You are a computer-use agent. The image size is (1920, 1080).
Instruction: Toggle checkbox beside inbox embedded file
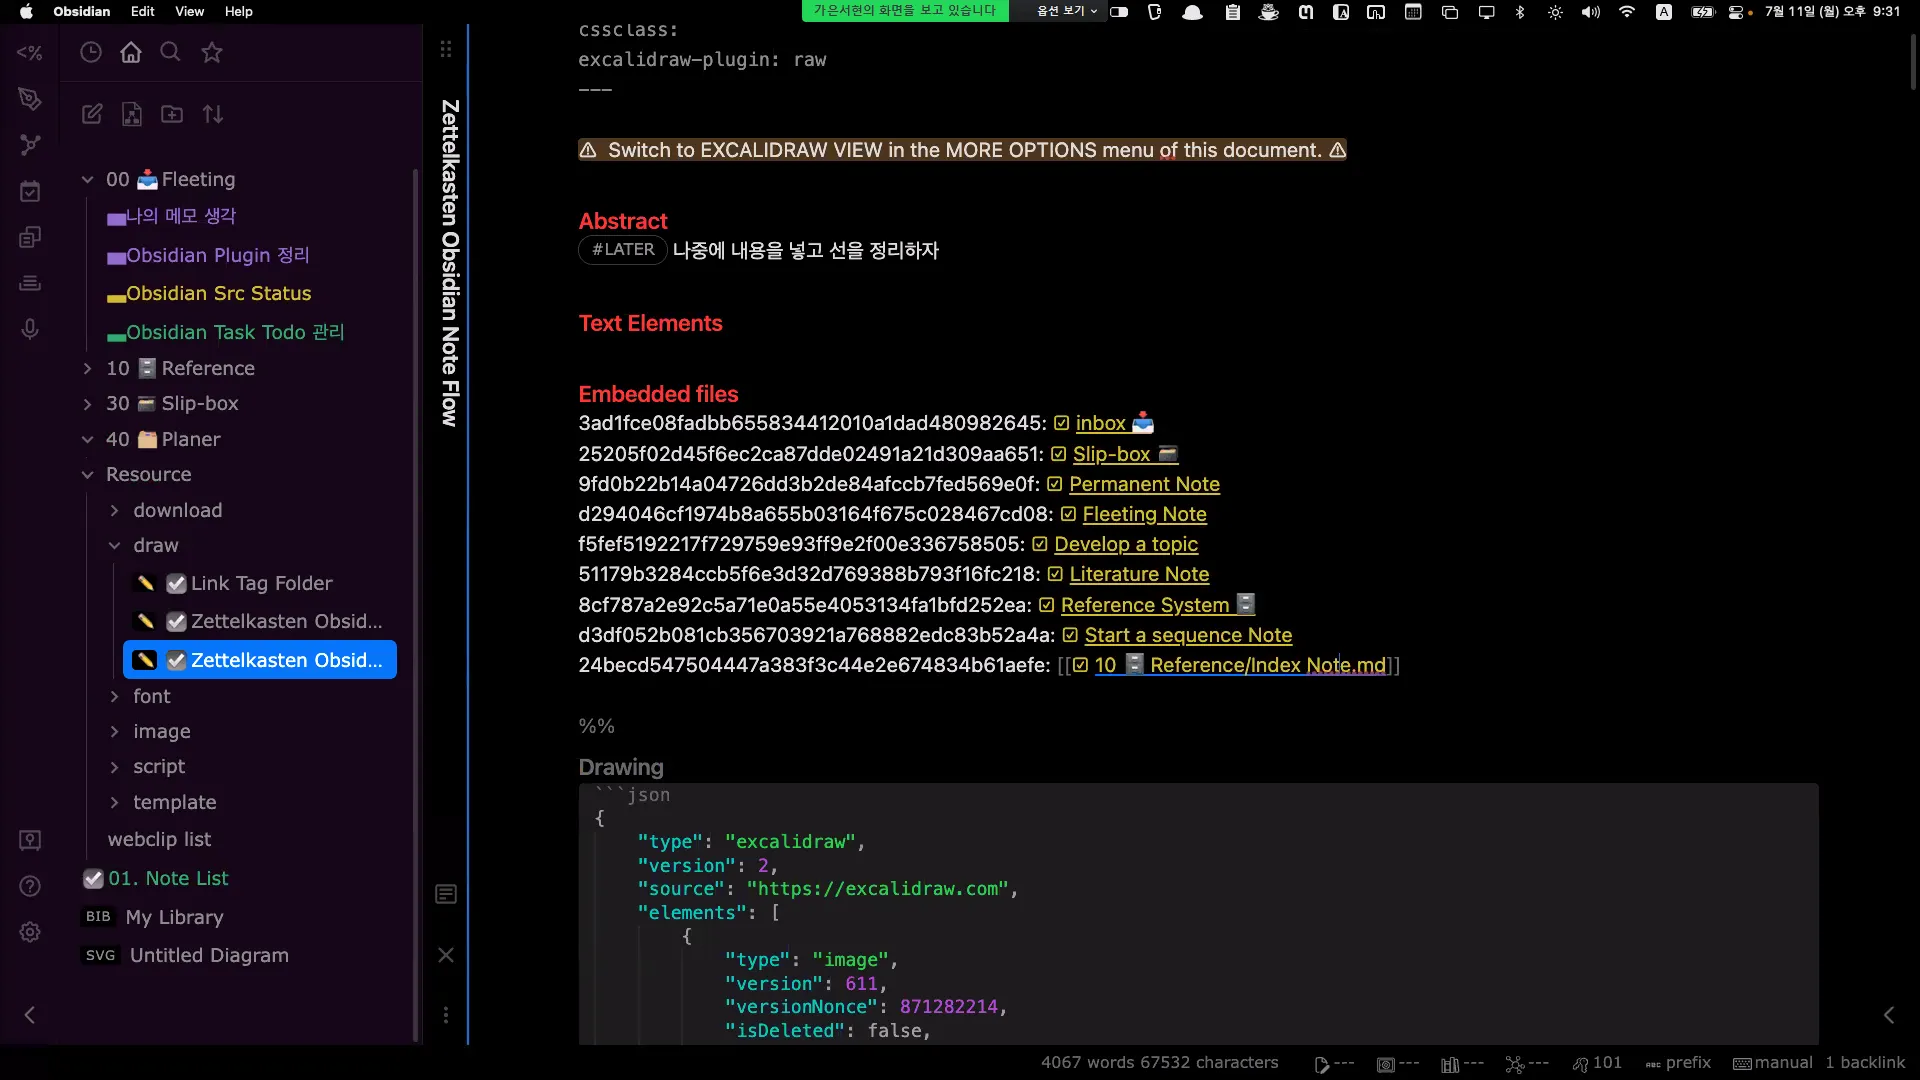(1062, 424)
